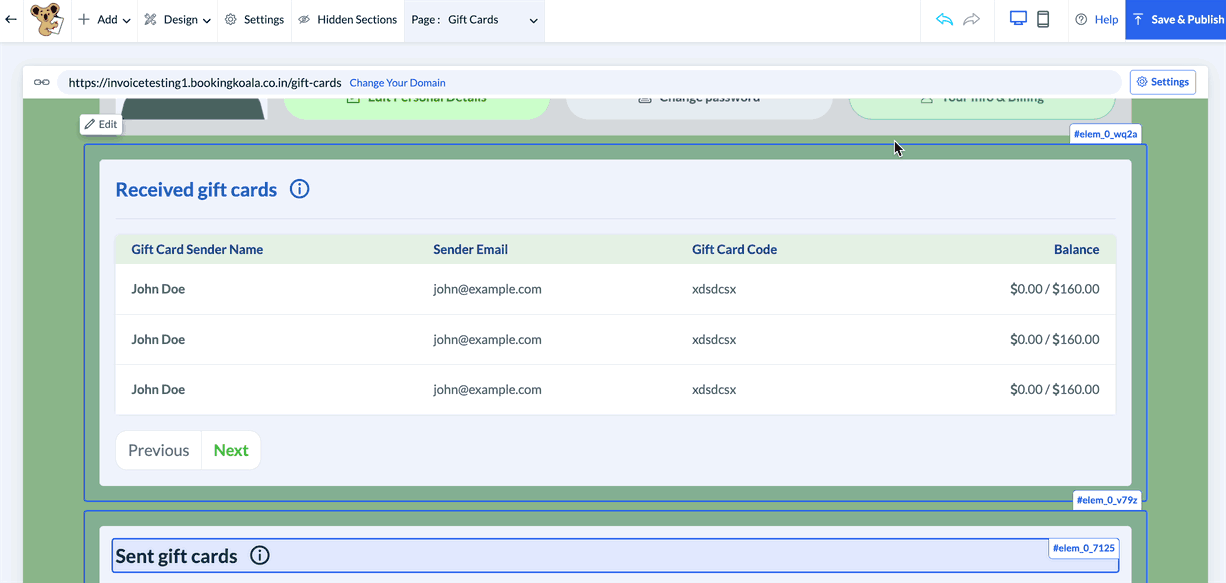Click the undo arrow icon
This screenshot has width=1226, height=583.
pos(944,19)
